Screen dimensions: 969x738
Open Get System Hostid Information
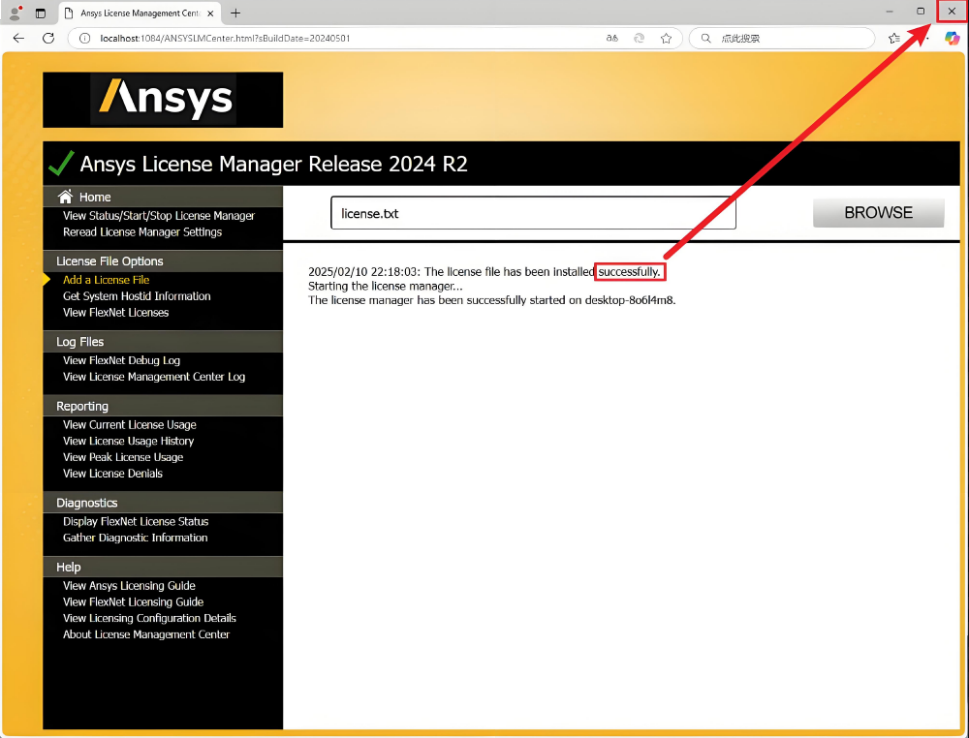pyautogui.click(x=137, y=296)
